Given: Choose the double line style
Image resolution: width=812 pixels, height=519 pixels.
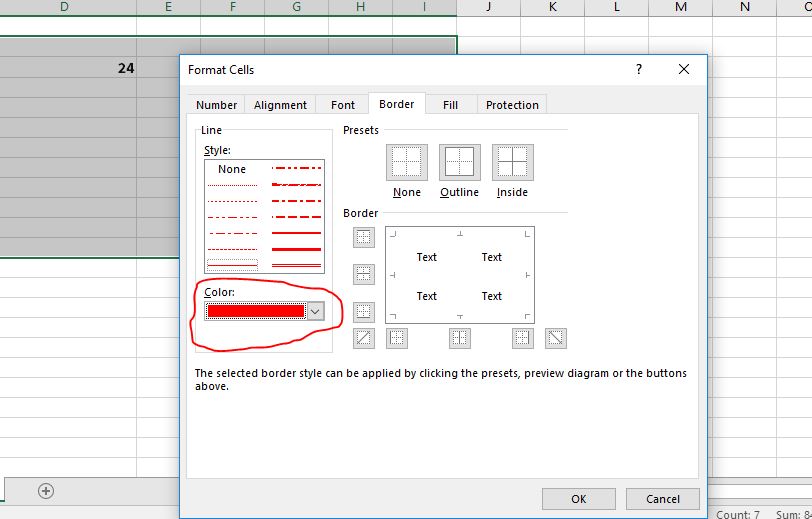Looking at the screenshot, I should tap(297, 265).
